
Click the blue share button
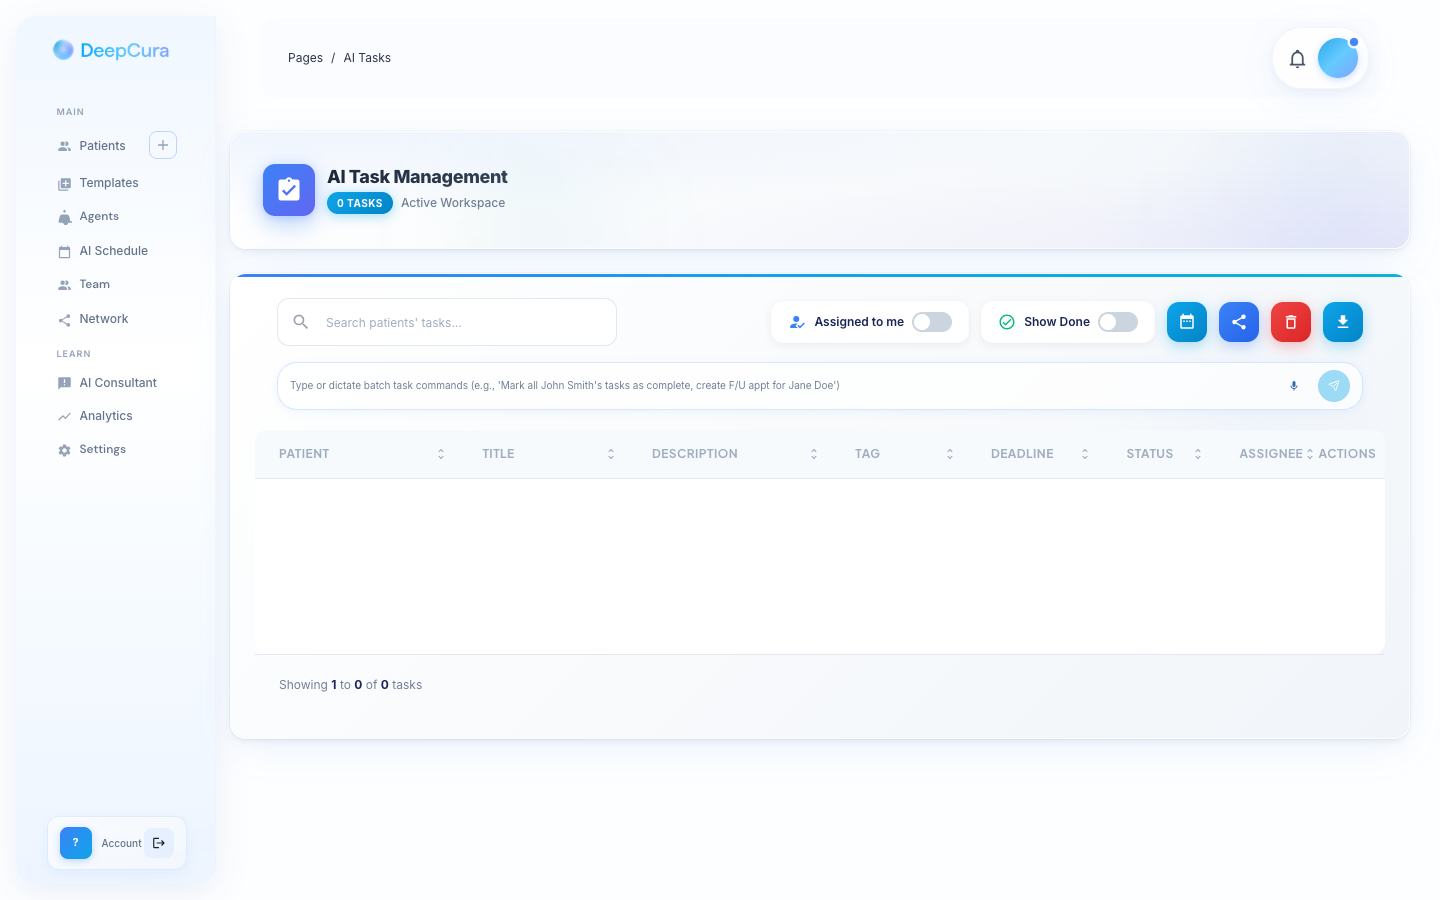coord(1239,322)
